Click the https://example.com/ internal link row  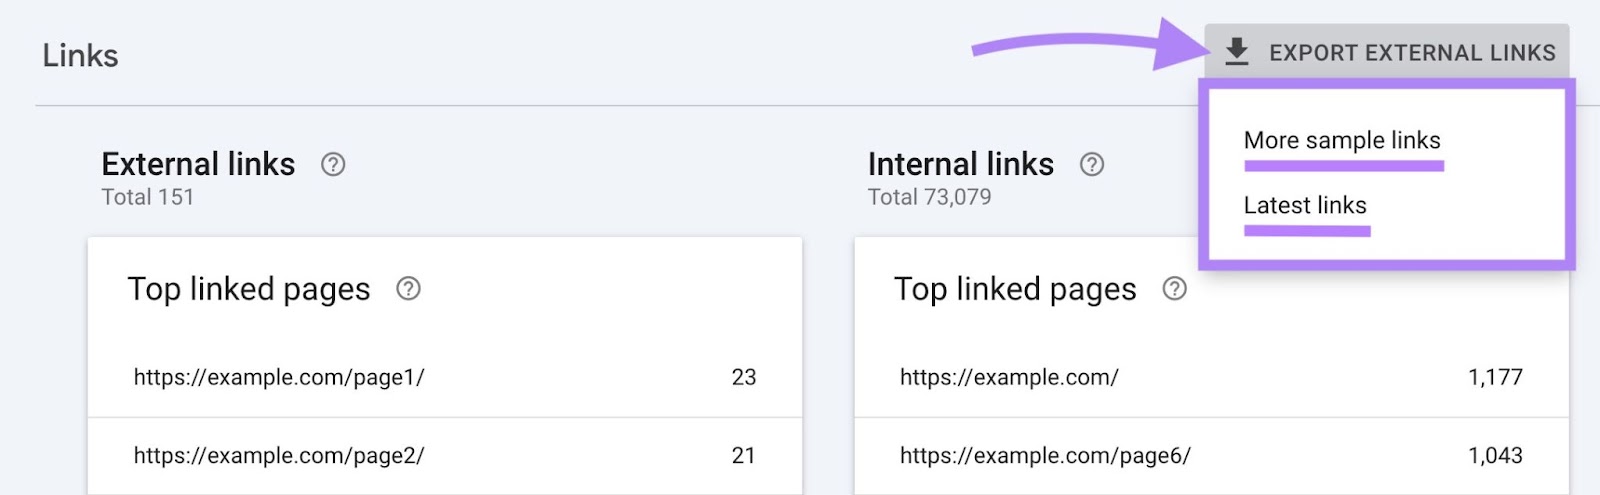1009,377
